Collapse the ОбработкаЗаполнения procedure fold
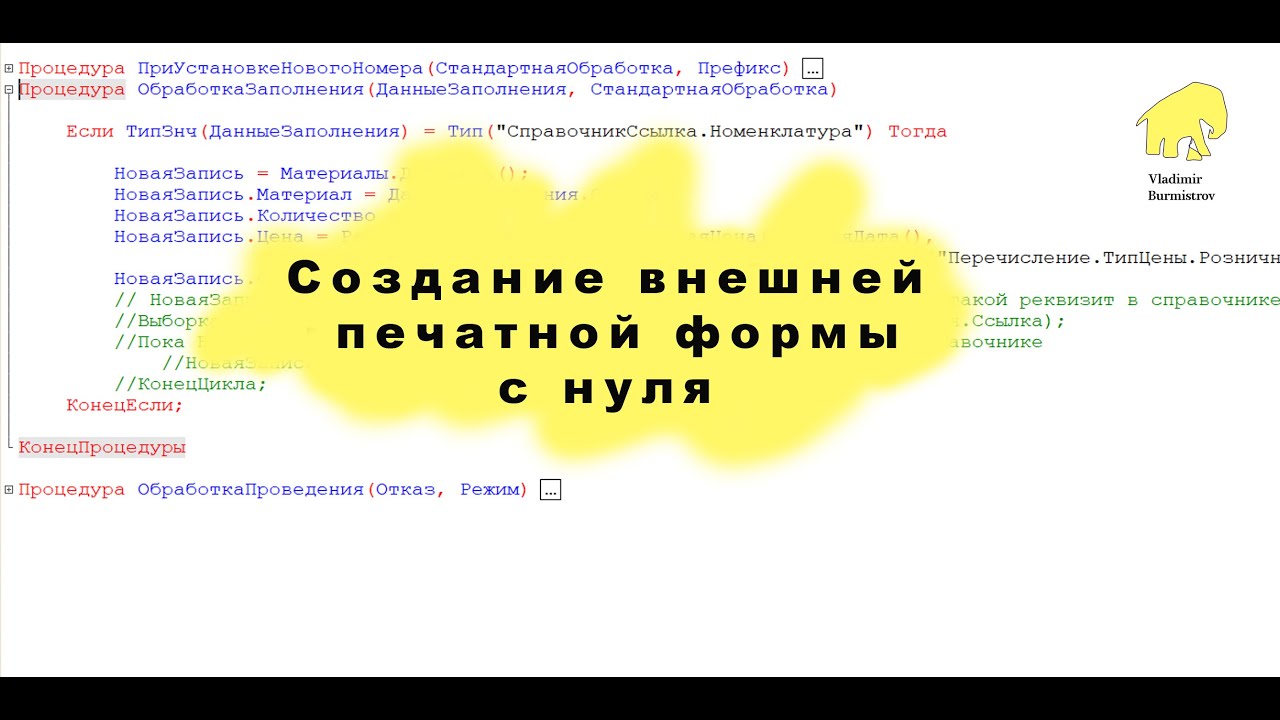Image resolution: width=1280 pixels, height=720 pixels. [9, 89]
